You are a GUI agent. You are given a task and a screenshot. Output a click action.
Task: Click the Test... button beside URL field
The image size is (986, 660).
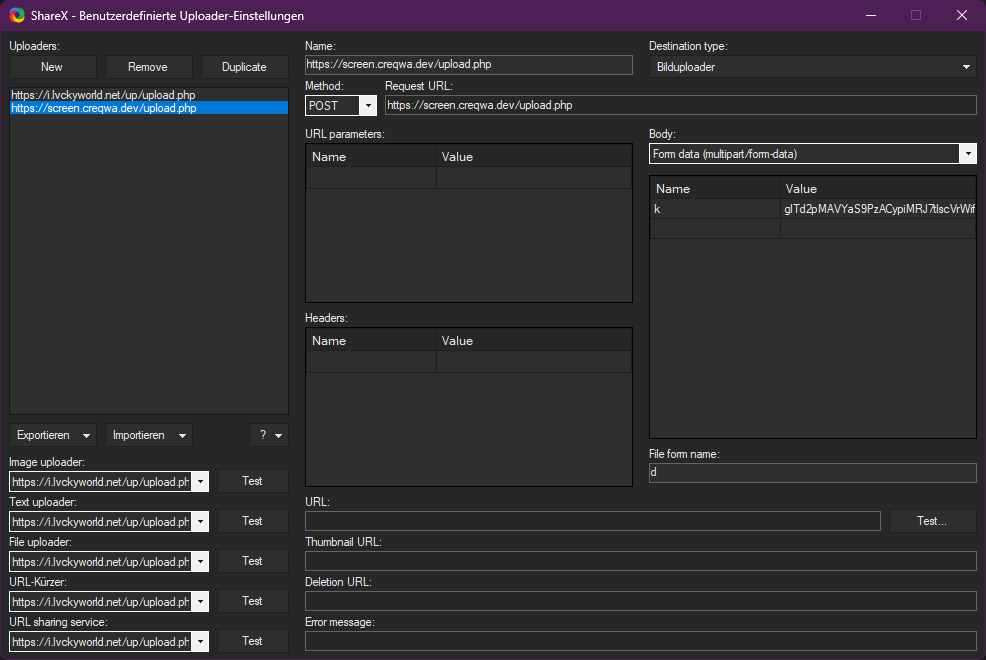coord(932,521)
